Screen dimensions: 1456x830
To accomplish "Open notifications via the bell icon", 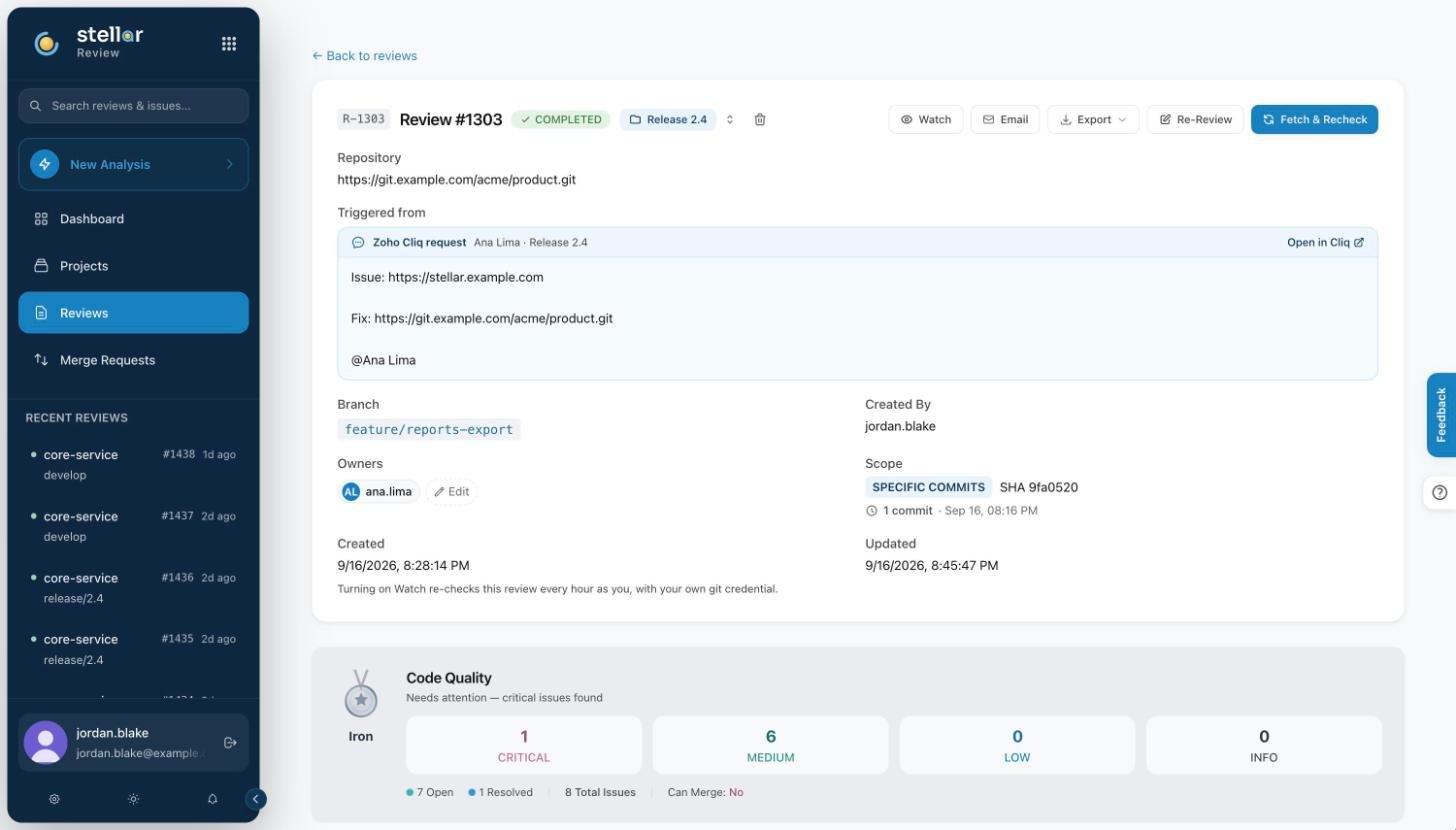I will [x=212, y=799].
